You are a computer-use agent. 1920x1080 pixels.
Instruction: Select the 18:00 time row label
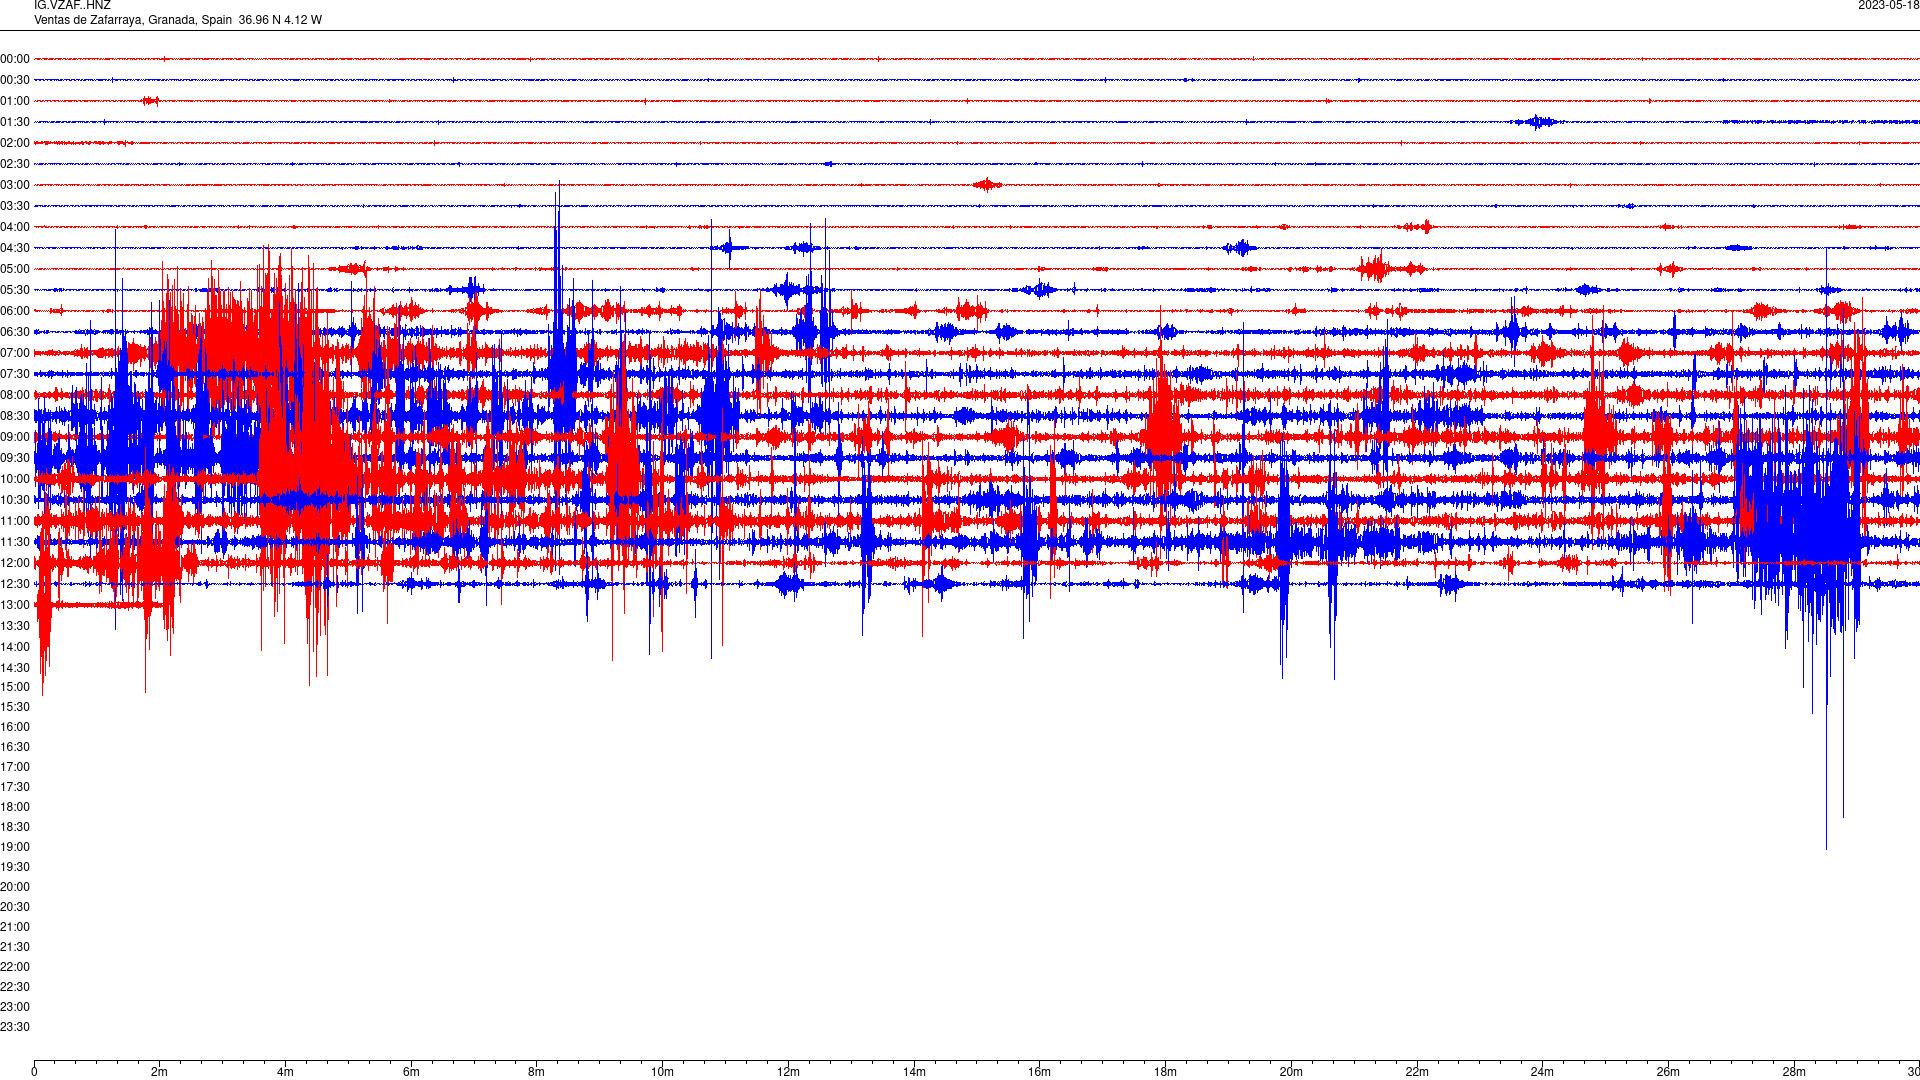(x=15, y=807)
